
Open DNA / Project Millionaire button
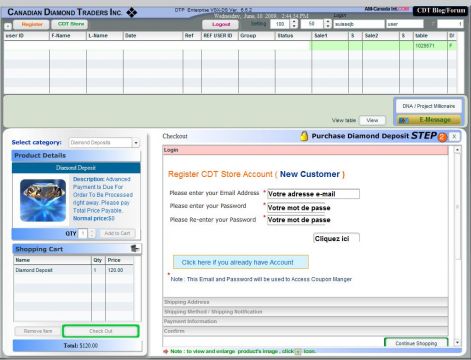pos(429,106)
